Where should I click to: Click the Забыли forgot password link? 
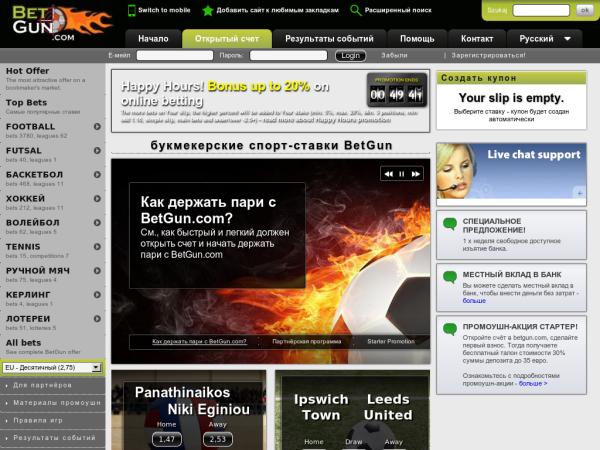pyautogui.click(x=394, y=55)
